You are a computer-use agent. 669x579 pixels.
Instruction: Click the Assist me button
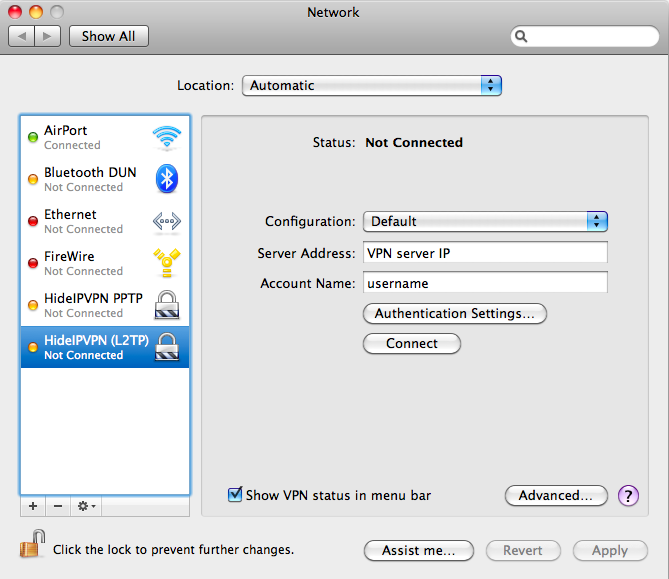coord(419,550)
